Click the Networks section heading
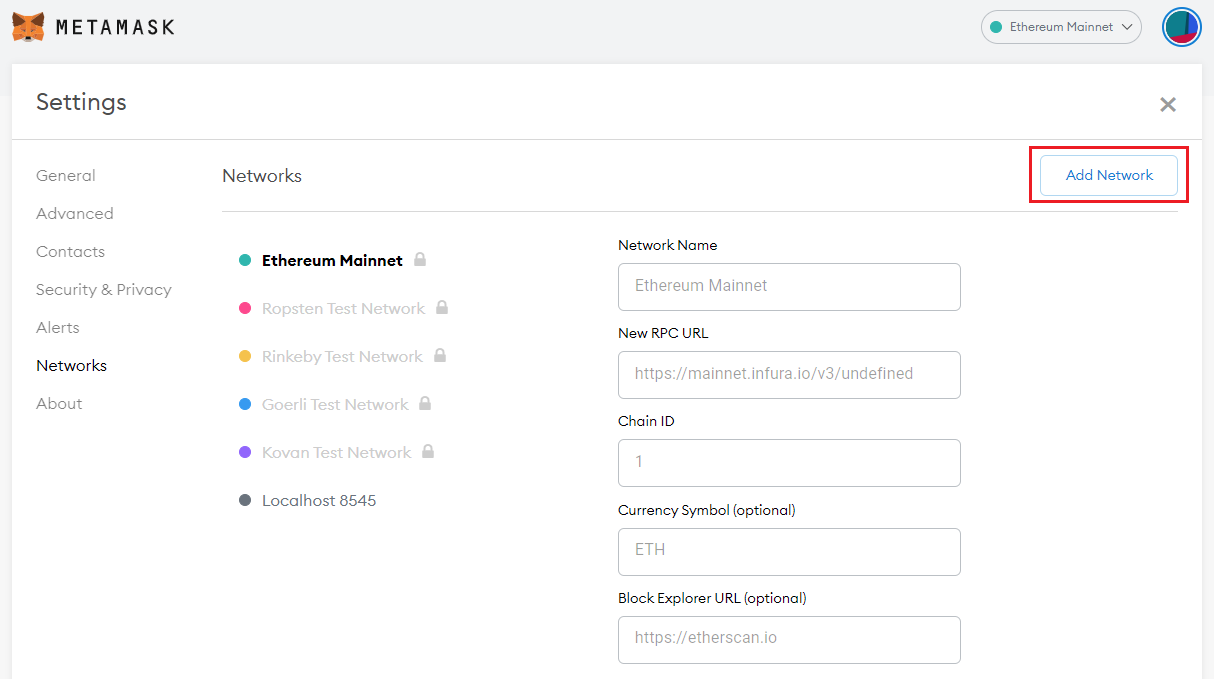The height and width of the screenshot is (679, 1214). pos(262,176)
